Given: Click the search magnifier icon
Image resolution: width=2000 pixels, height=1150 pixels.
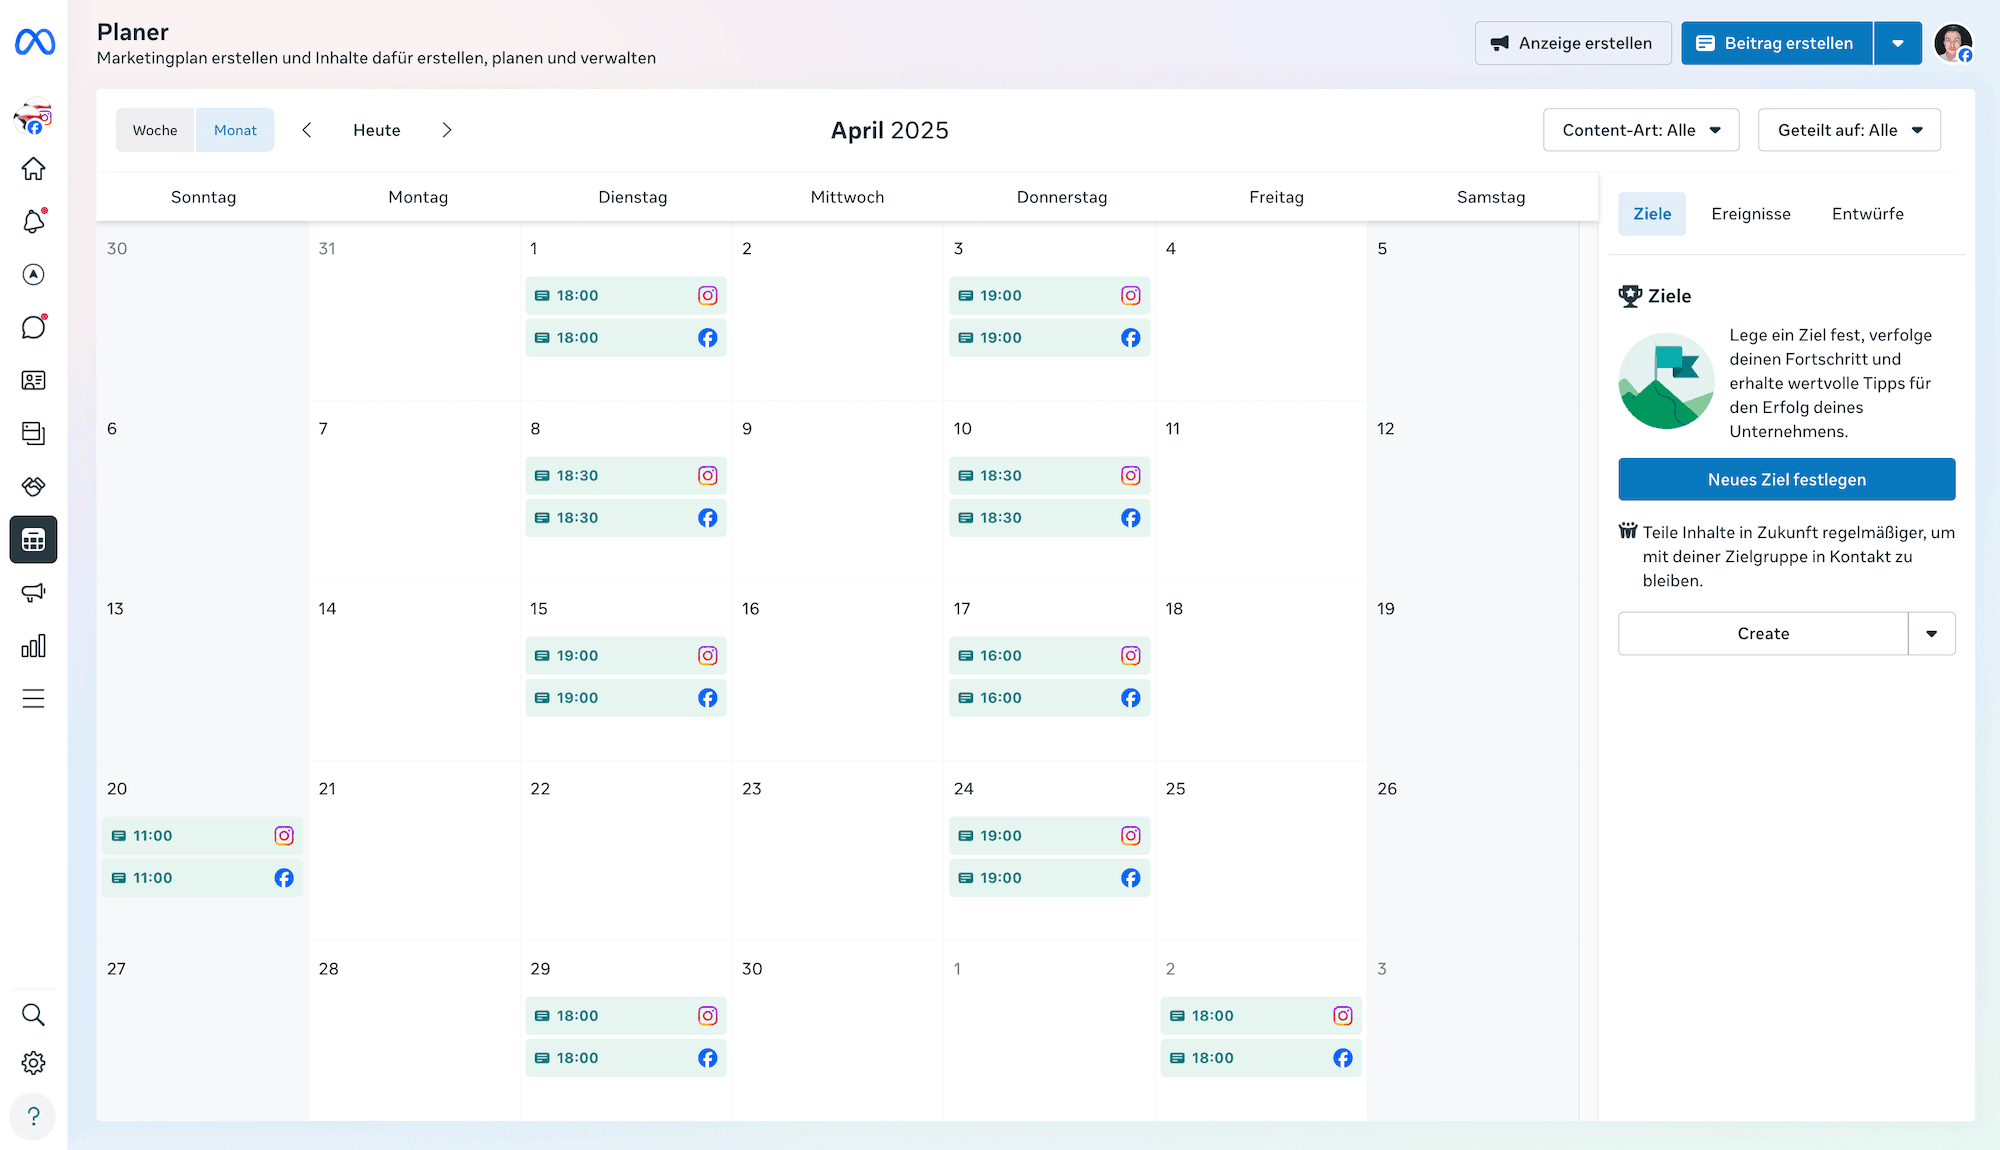Looking at the screenshot, I should (x=33, y=1015).
